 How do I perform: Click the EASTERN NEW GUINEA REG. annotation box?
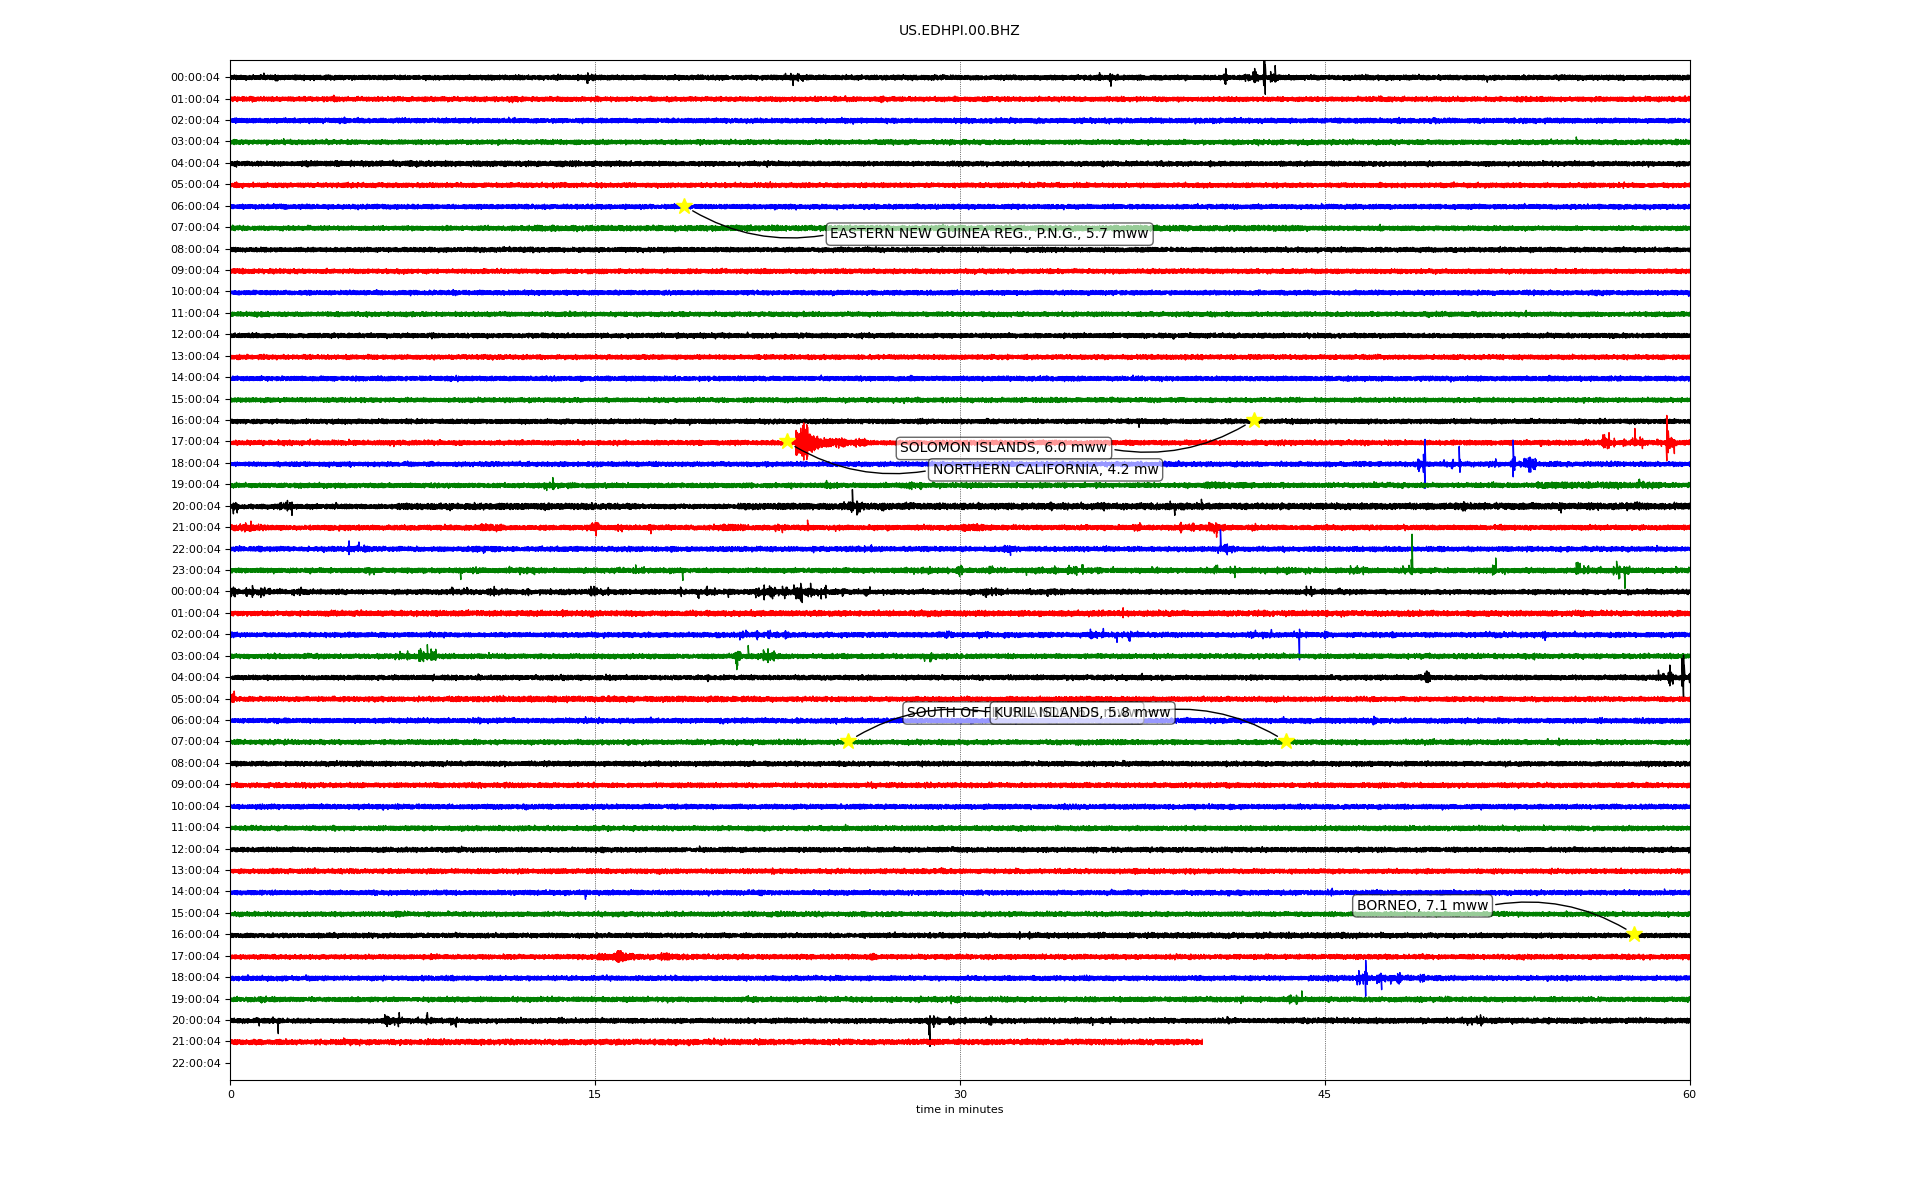tap(989, 234)
